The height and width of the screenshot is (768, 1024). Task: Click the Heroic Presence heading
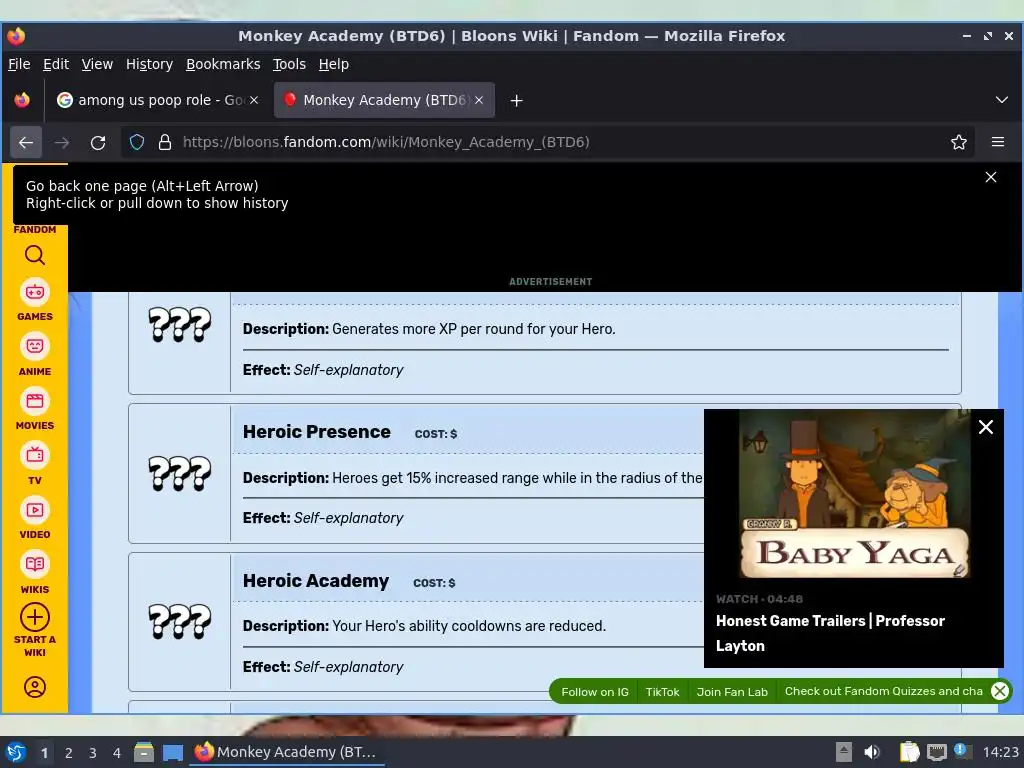pyautogui.click(x=316, y=432)
